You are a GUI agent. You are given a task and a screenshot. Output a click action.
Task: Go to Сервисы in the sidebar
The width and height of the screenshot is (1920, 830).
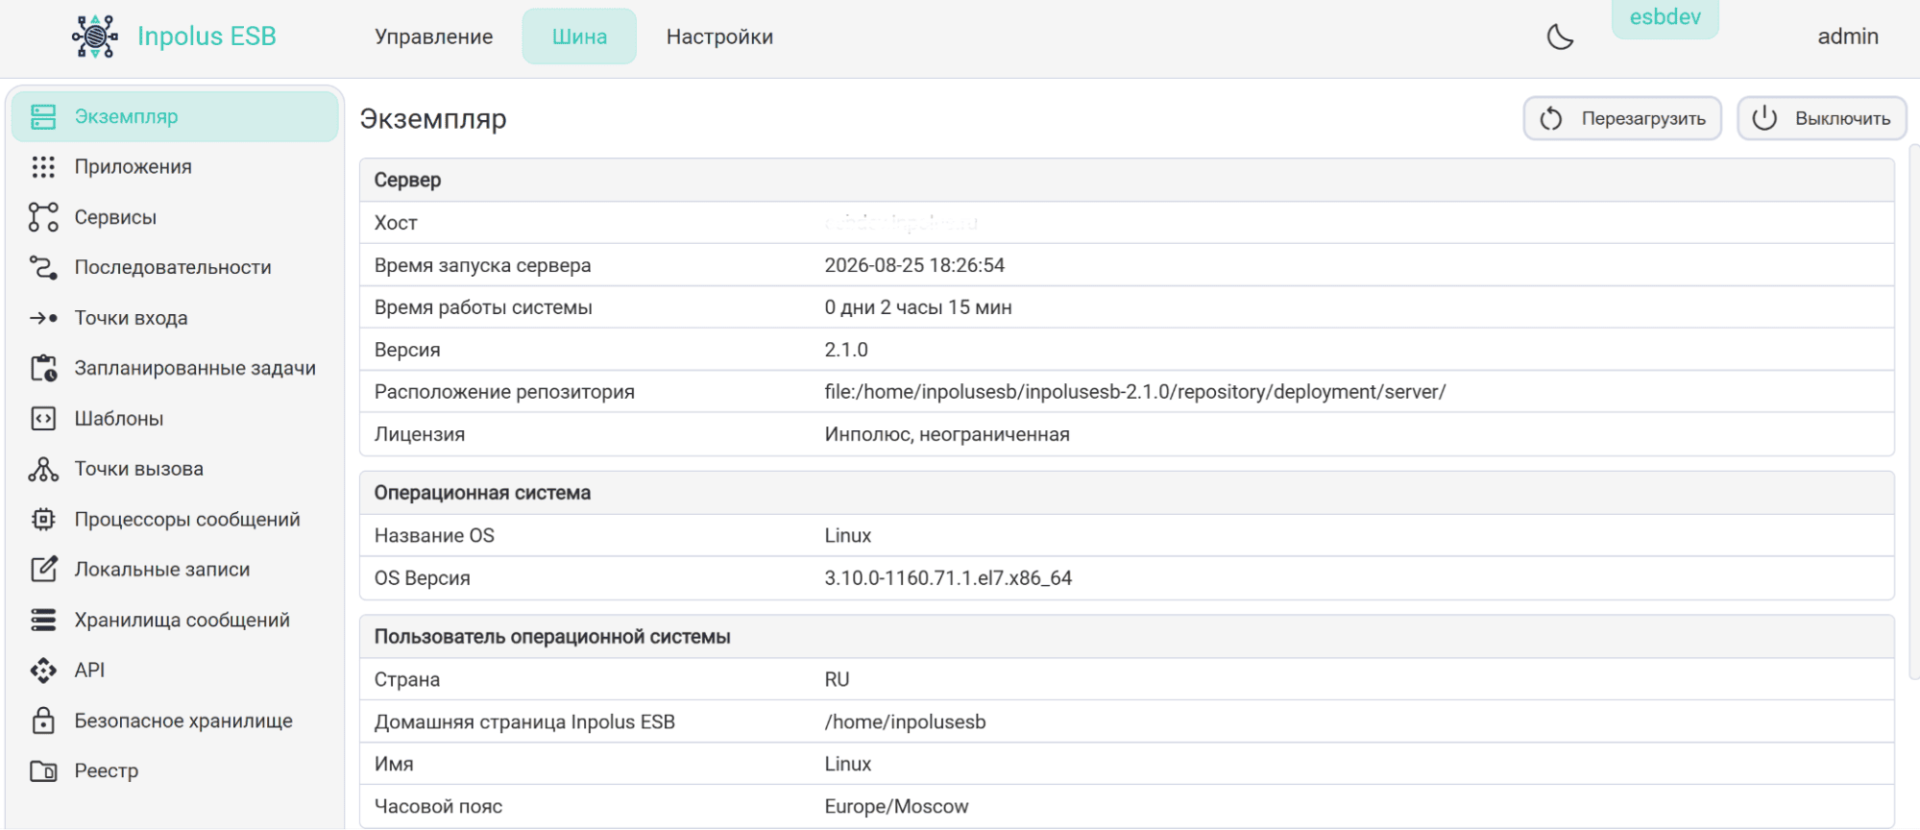tap(115, 217)
